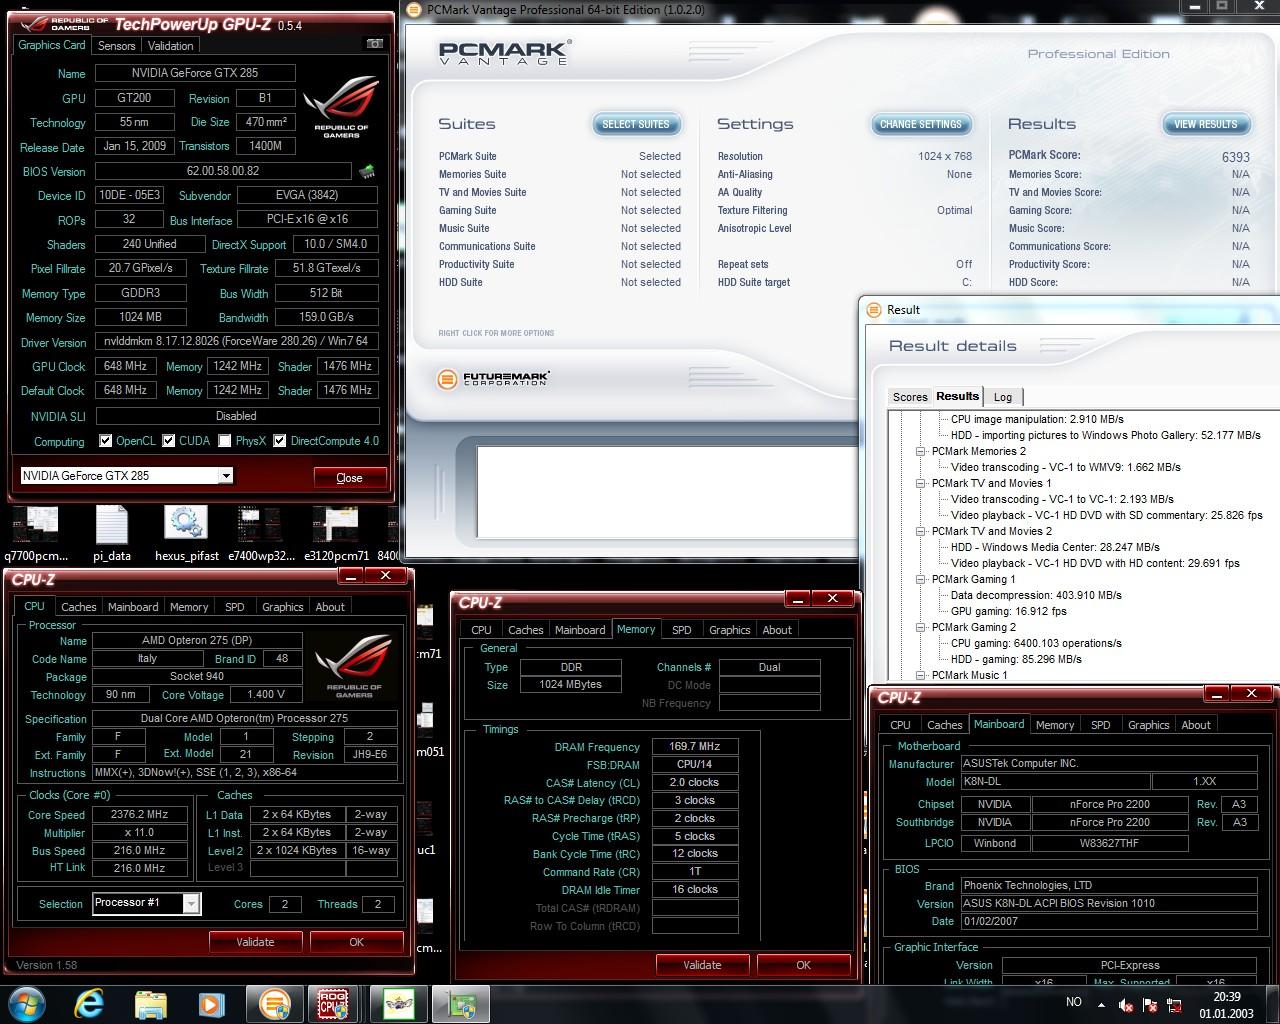1280x1024 pixels.
Task: Click Validate in the CPU-Z Memory window
Action: coord(702,965)
